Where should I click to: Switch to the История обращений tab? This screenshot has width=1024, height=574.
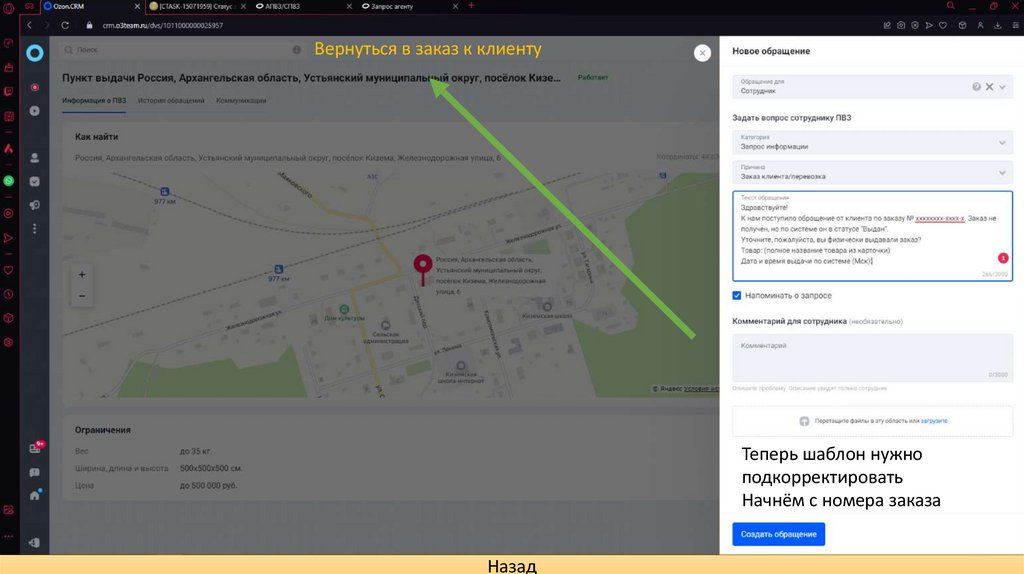(x=171, y=101)
